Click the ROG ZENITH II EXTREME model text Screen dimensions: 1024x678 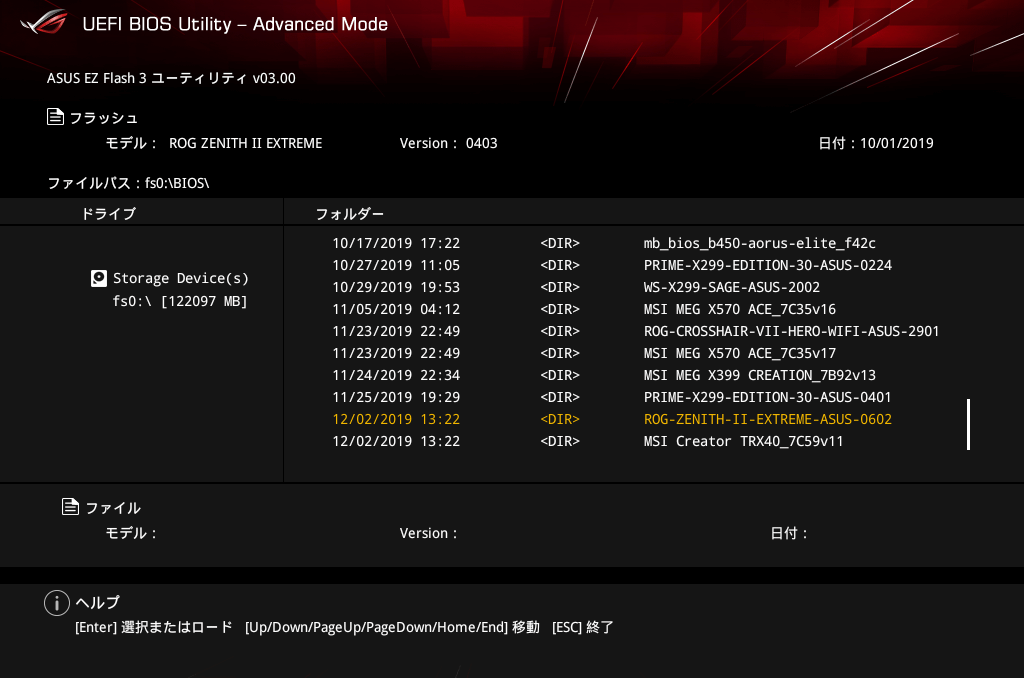coord(246,143)
